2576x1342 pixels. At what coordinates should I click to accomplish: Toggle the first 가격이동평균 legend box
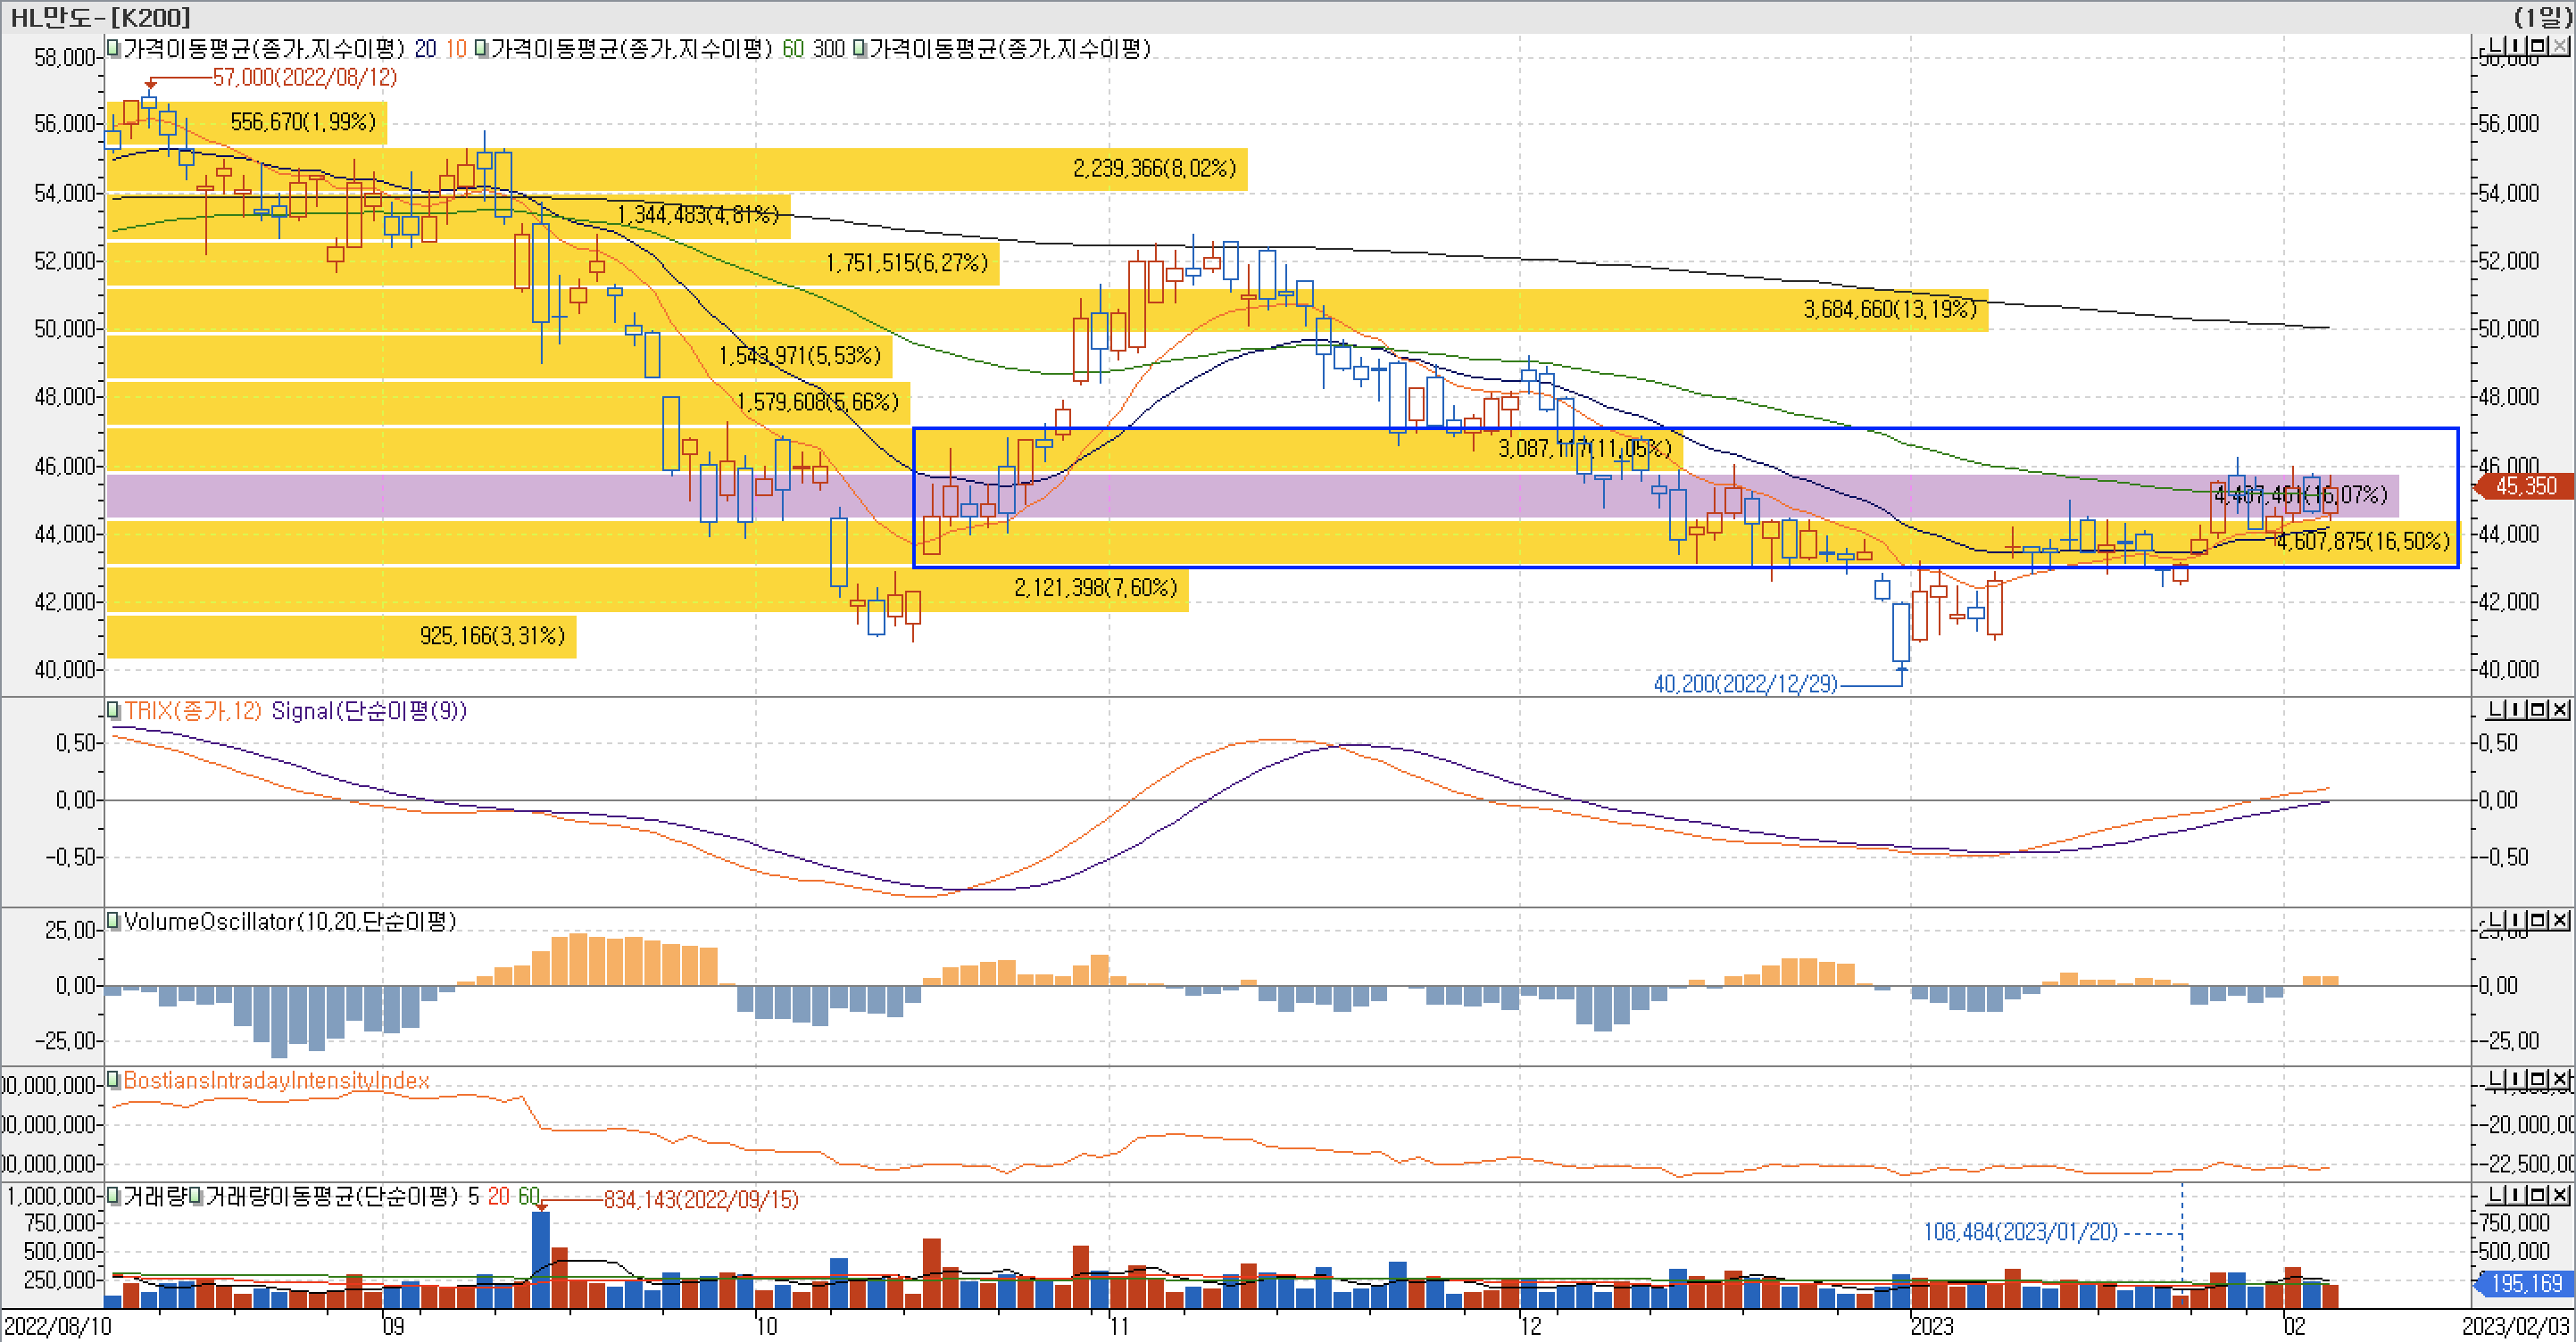[x=113, y=48]
